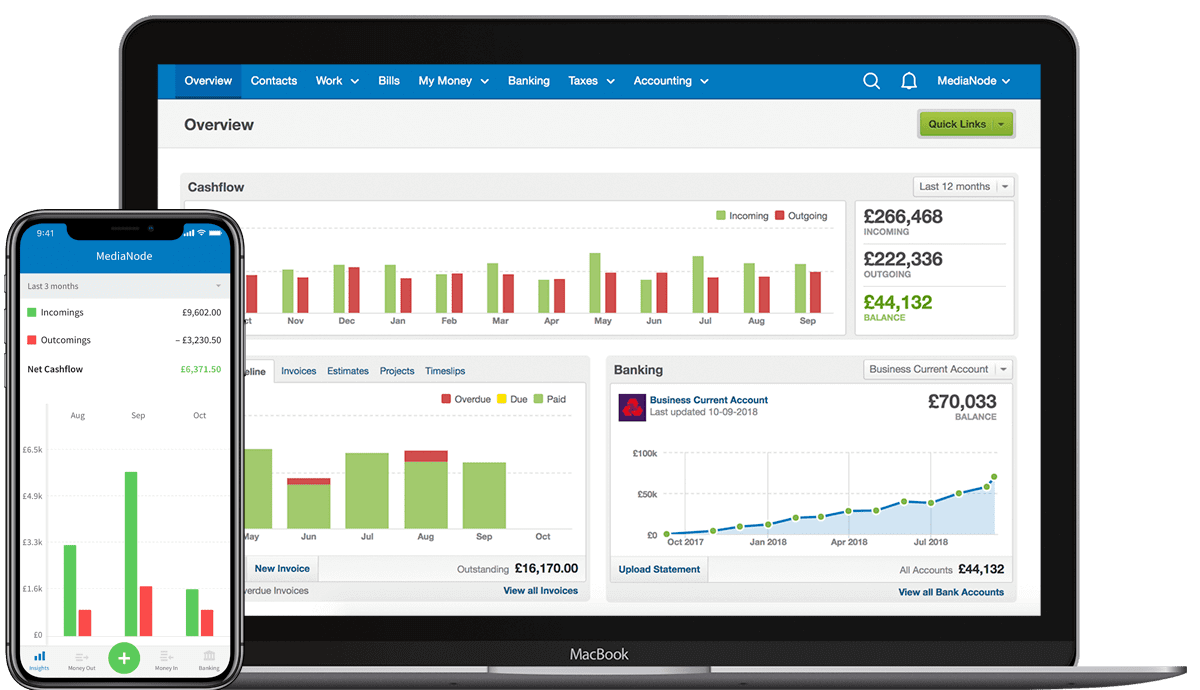Tap the £9,602.00 incomings amount on the phone
Image resolution: width=1200 pixels, height=690 pixels.
point(202,312)
